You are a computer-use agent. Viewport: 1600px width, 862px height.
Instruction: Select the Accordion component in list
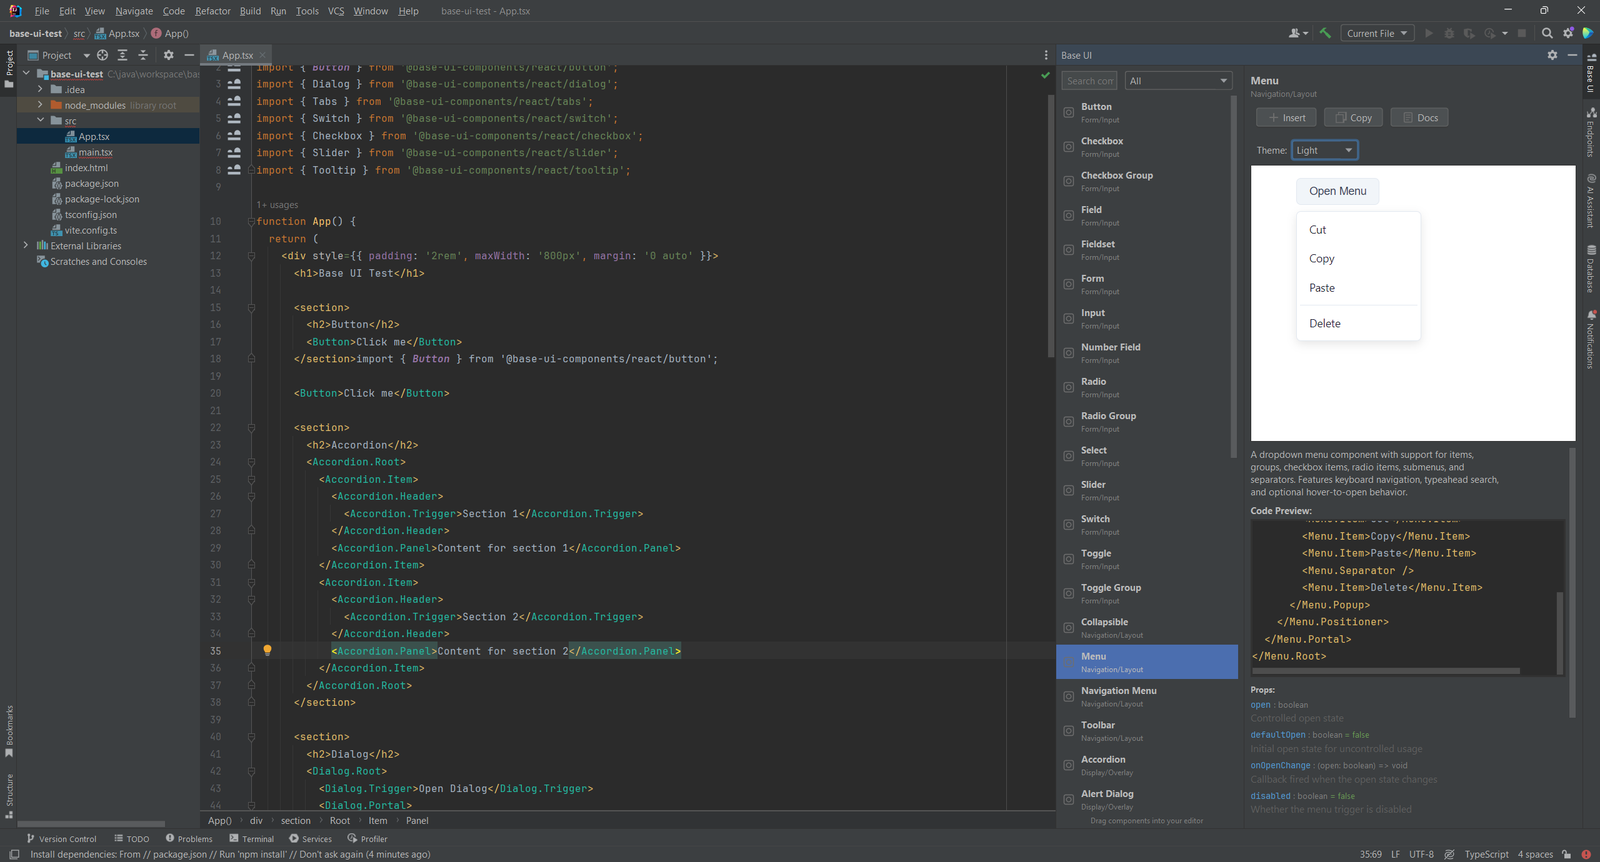pyautogui.click(x=1146, y=765)
